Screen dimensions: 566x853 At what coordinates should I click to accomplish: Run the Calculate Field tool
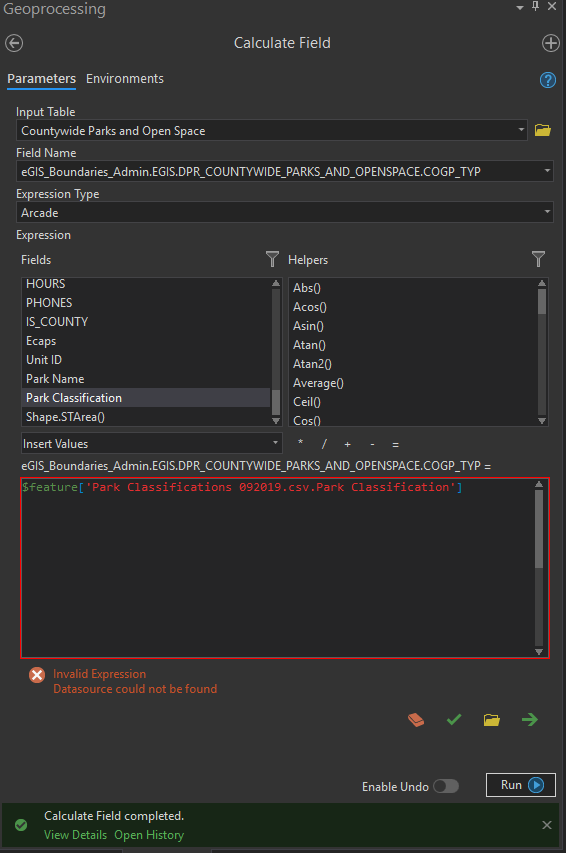pyautogui.click(x=521, y=785)
